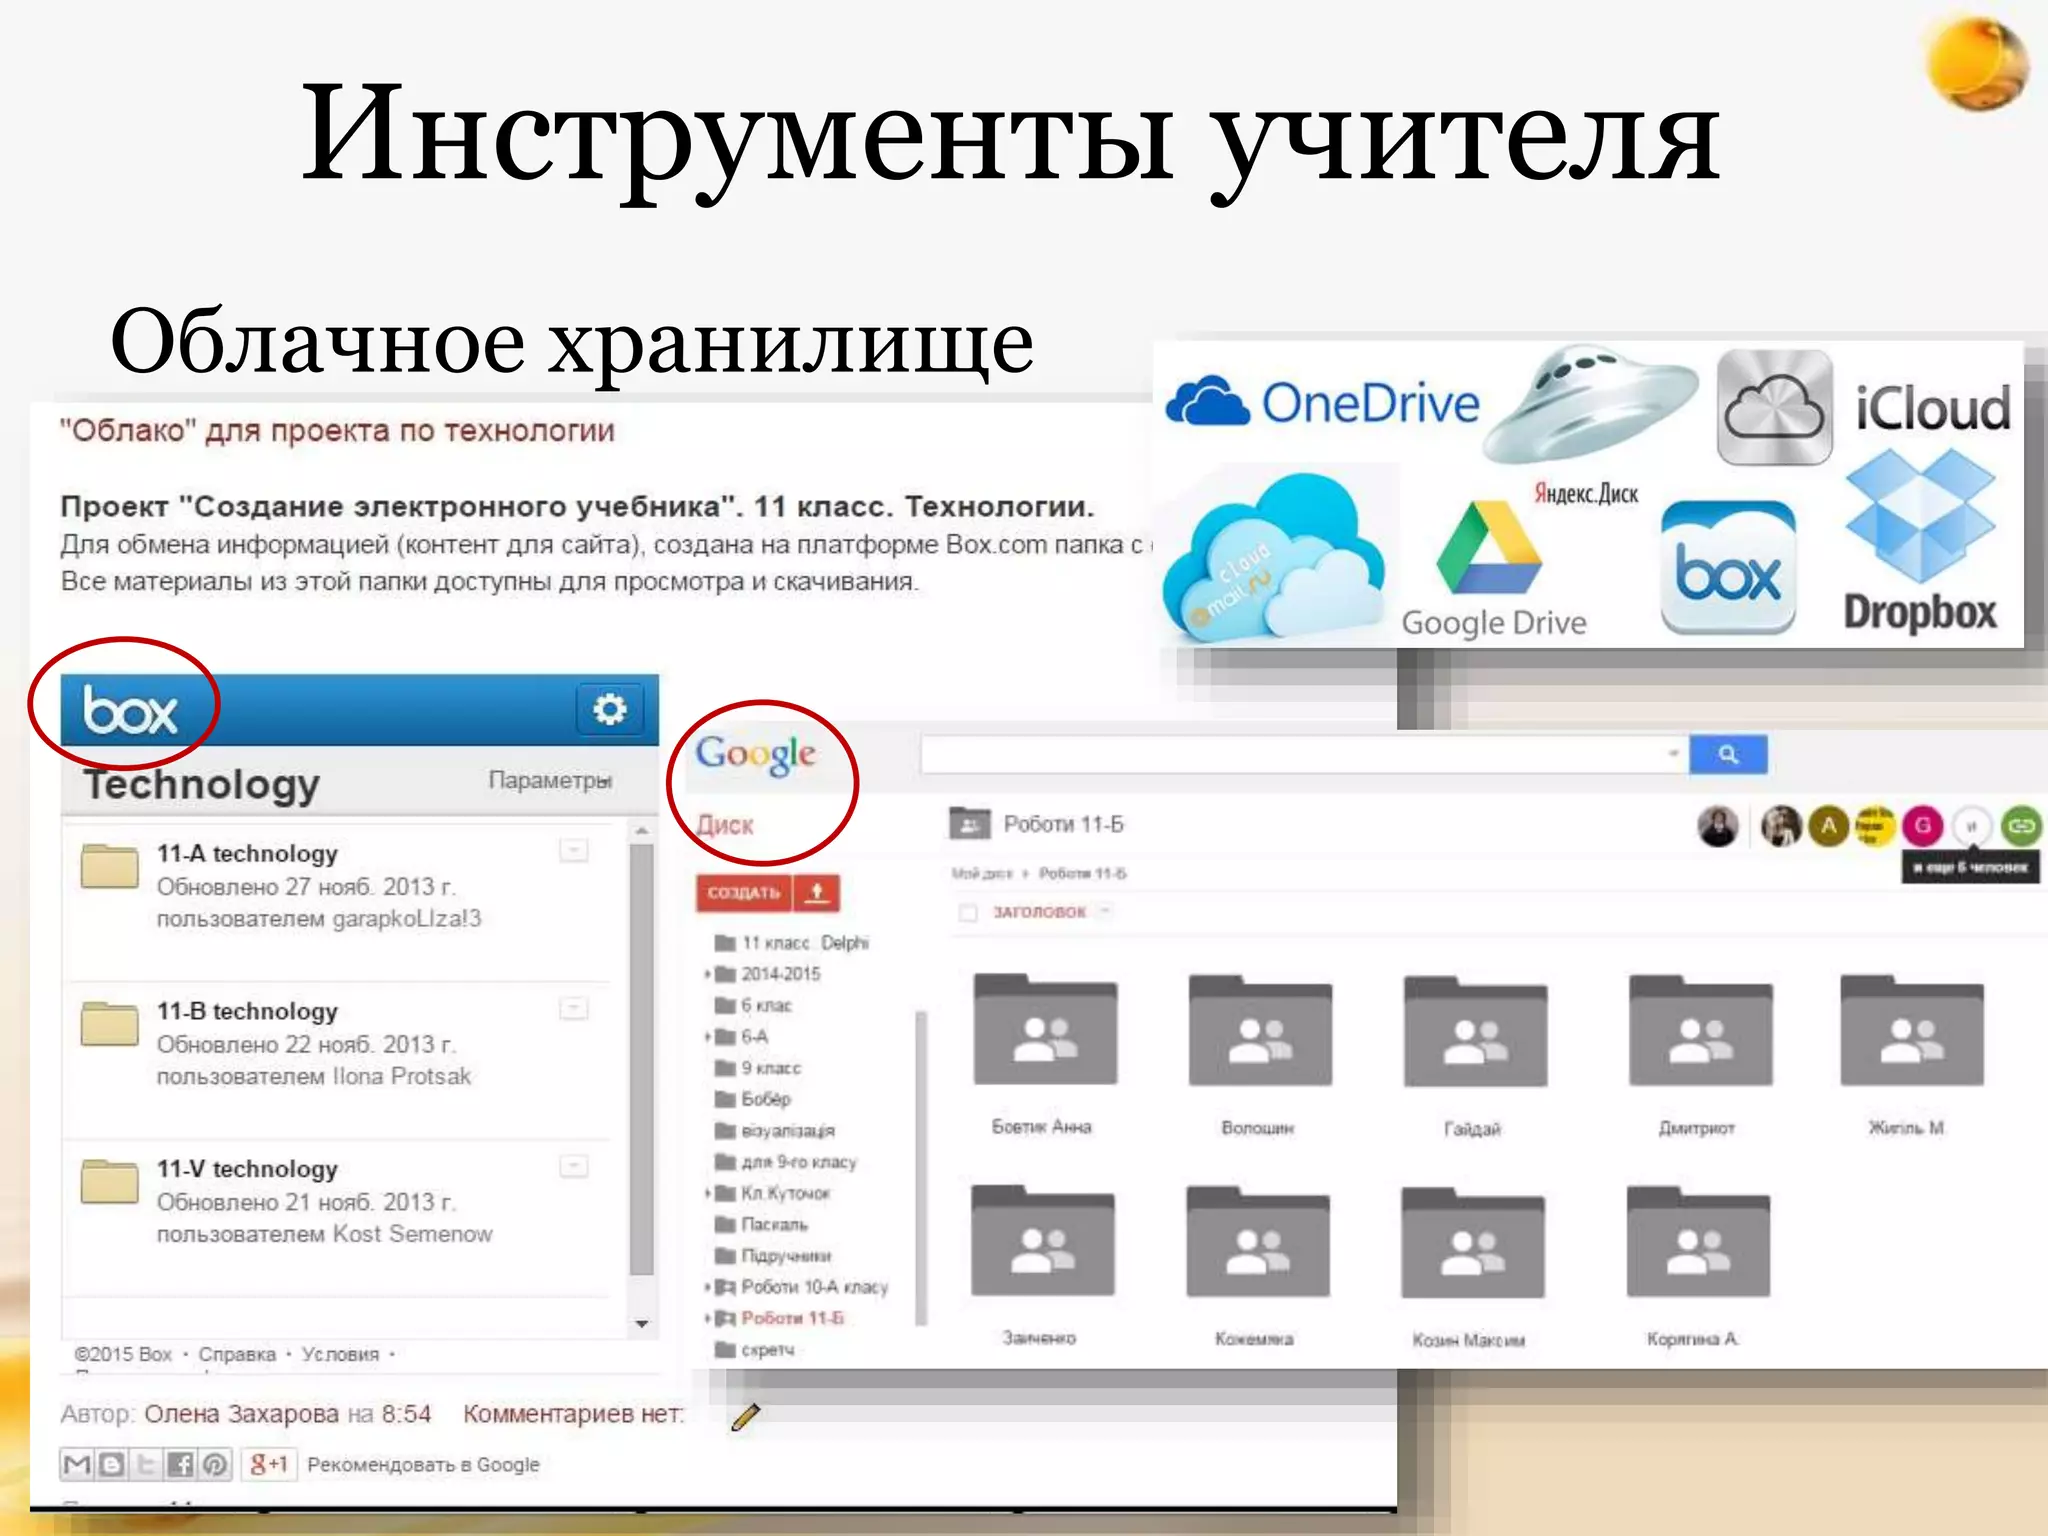This screenshot has height=1536, width=2048.
Task: Click the pencil edit post icon
Action: (746, 1416)
